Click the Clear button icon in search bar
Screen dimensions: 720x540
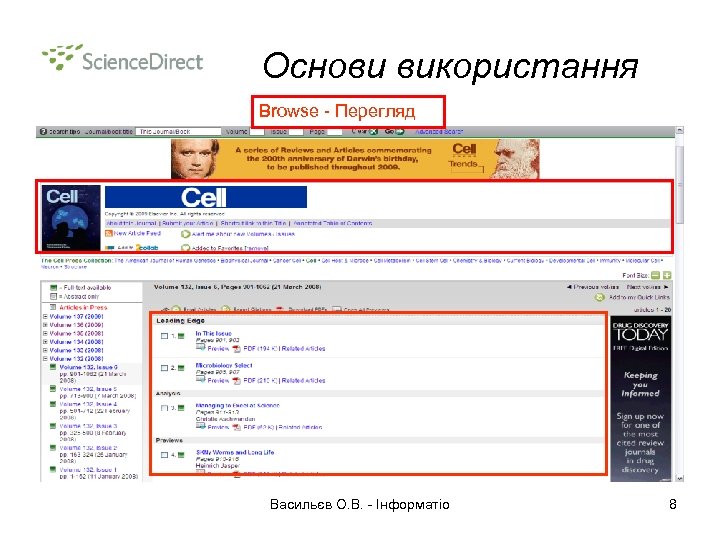[373, 132]
